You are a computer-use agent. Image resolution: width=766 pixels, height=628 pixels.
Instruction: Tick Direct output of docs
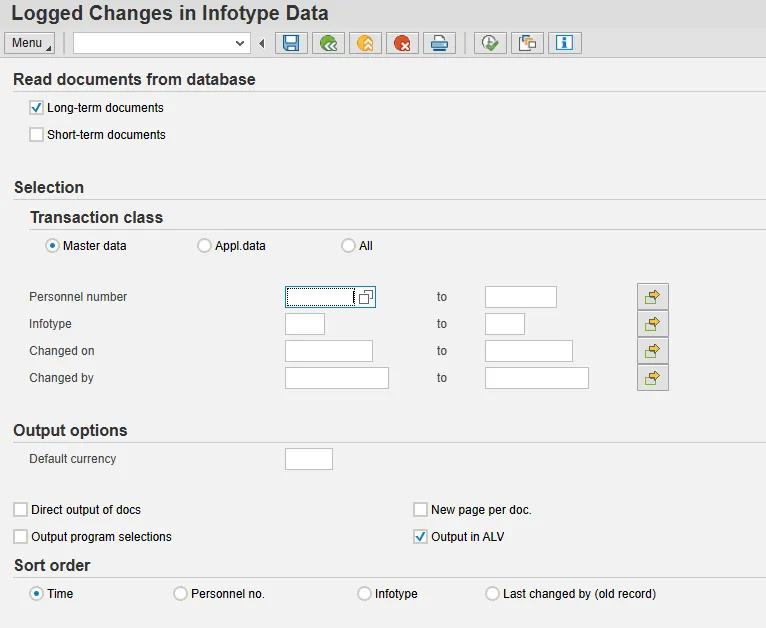(x=21, y=510)
